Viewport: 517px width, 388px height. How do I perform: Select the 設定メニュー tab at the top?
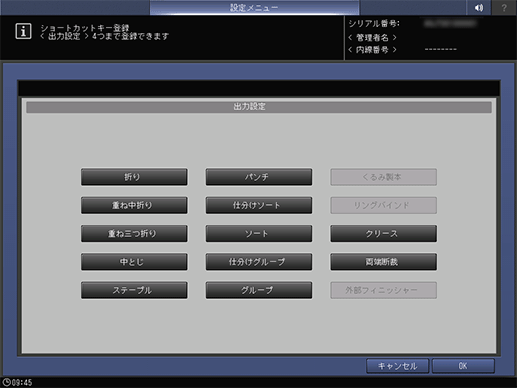click(254, 8)
